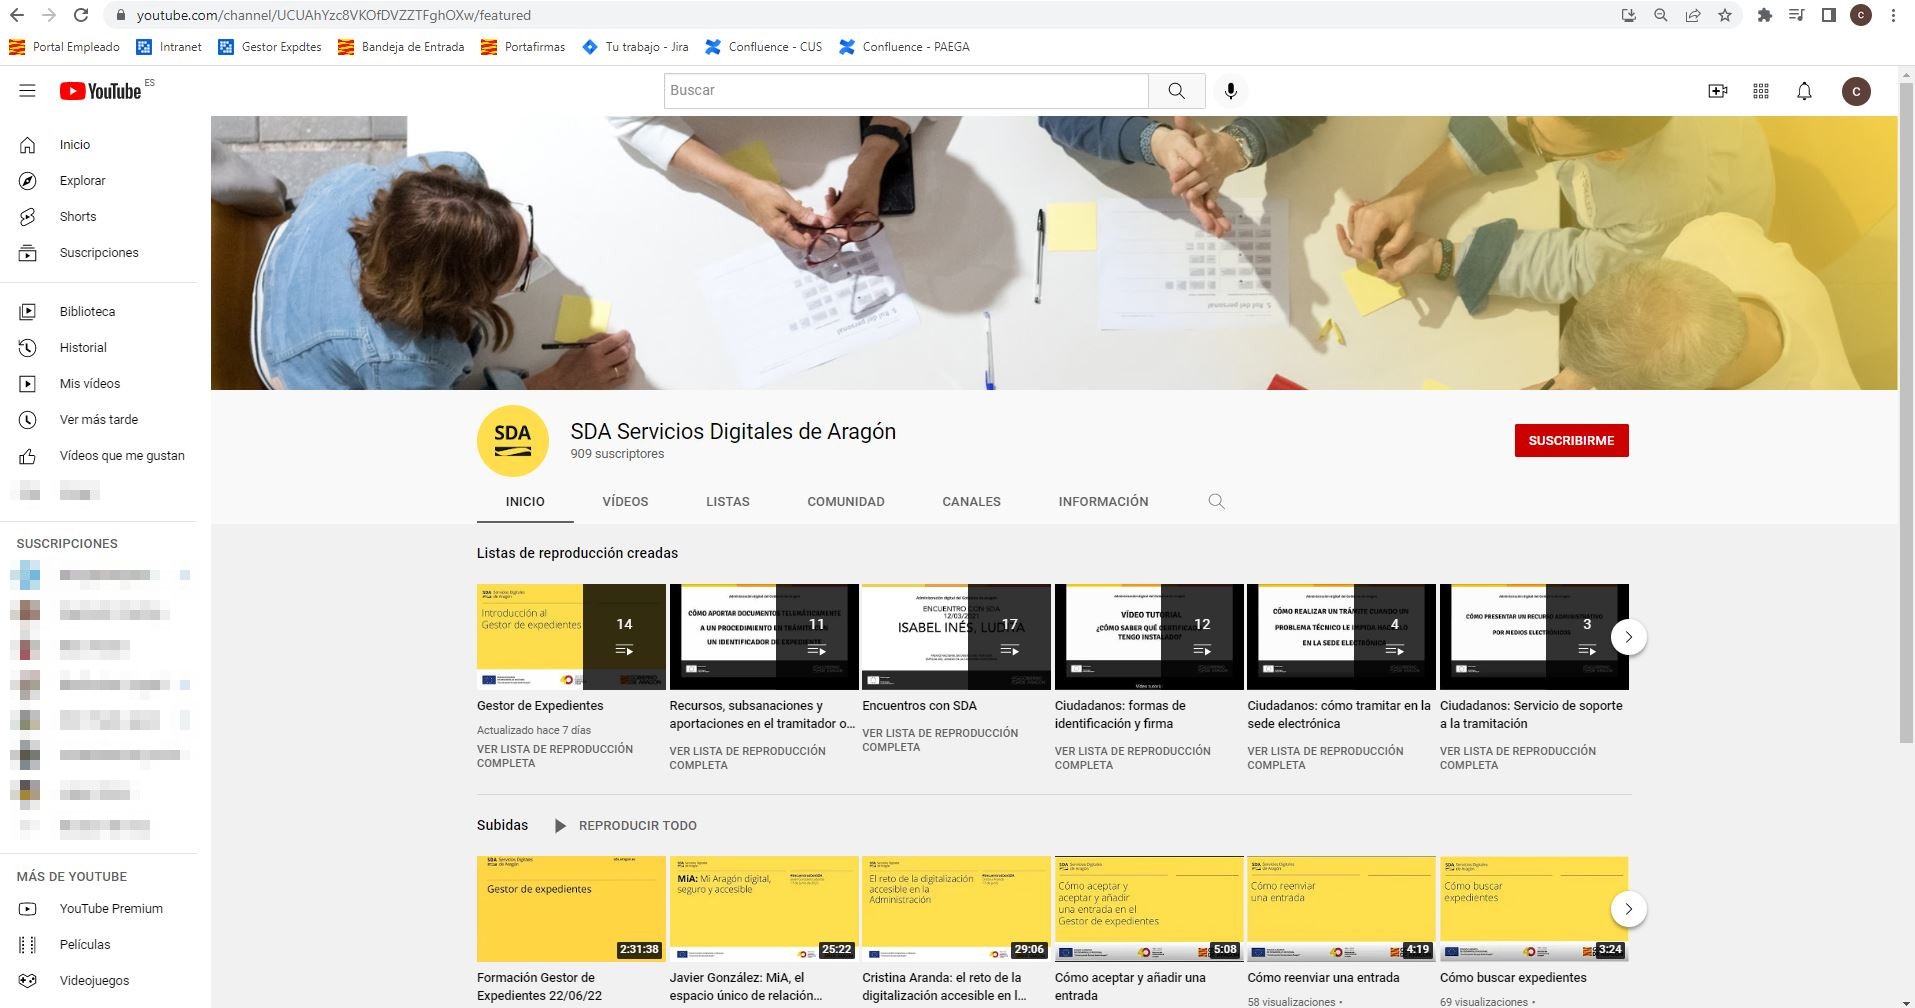The width and height of the screenshot is (1915, 1008).
Task: Open the notifications bell
Action: coord(1805,91)
